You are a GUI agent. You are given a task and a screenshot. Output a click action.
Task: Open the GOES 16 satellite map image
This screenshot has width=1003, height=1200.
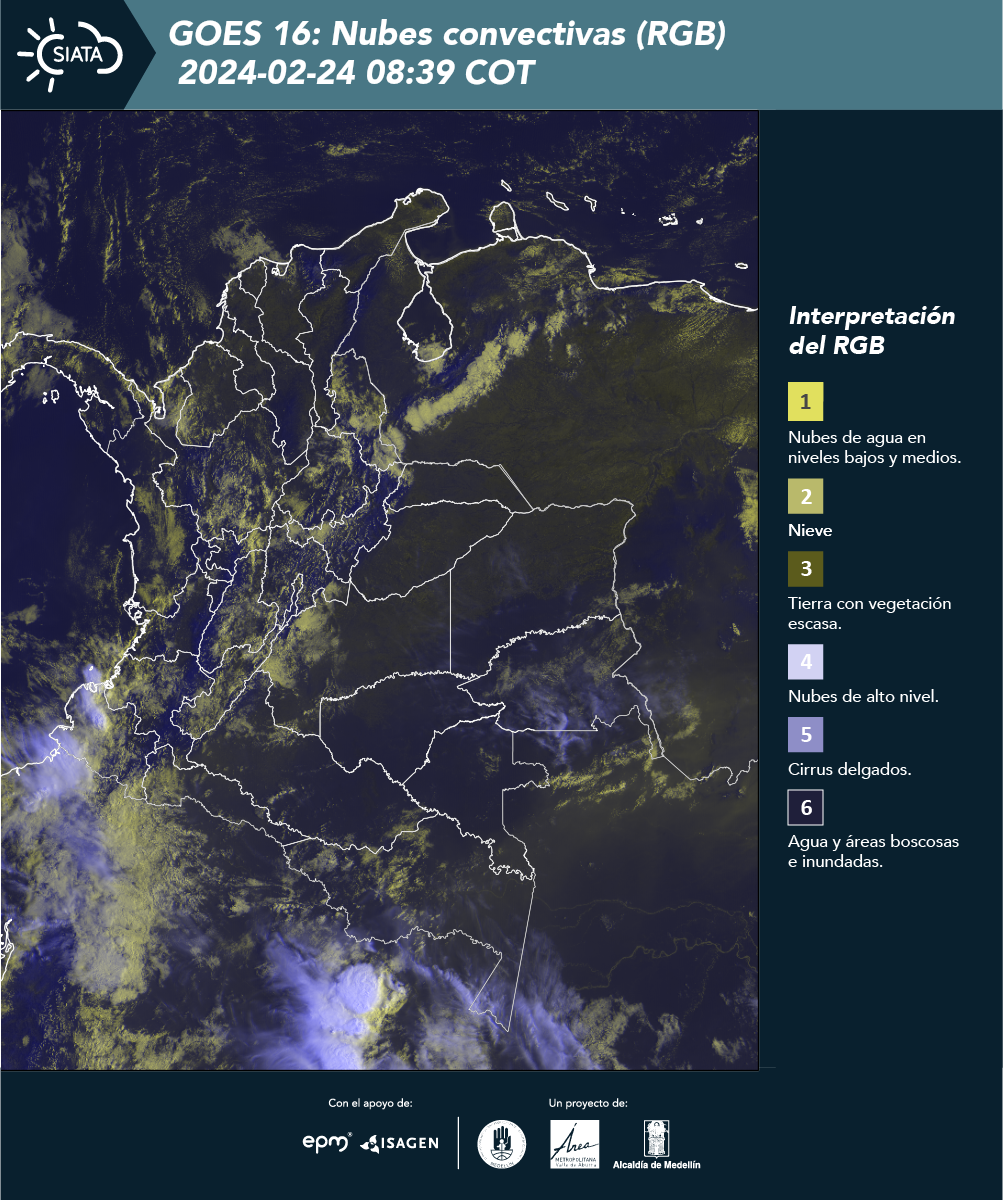click(379, 589)
